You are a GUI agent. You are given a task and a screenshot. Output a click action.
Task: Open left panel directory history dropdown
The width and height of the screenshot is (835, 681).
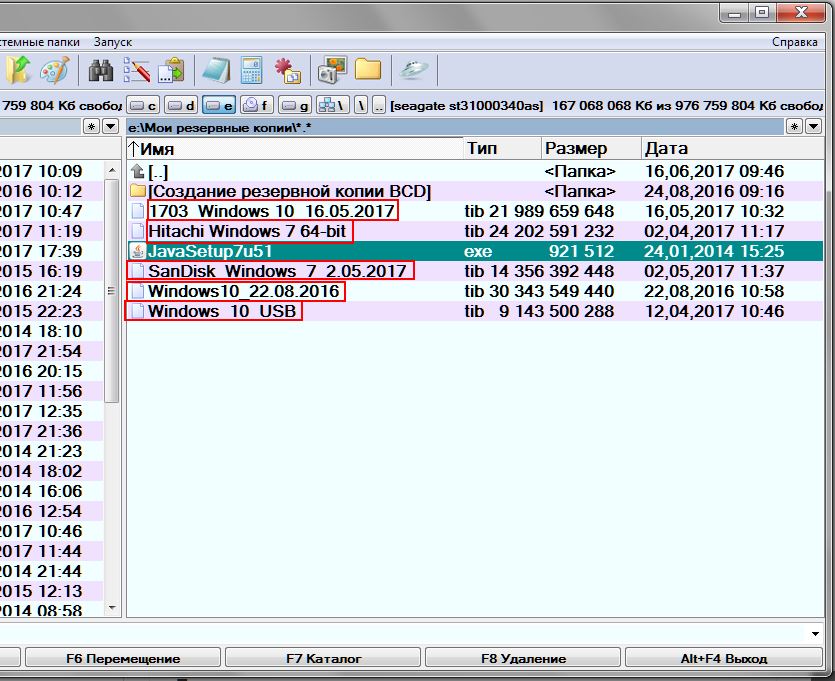tap(110, 127)
